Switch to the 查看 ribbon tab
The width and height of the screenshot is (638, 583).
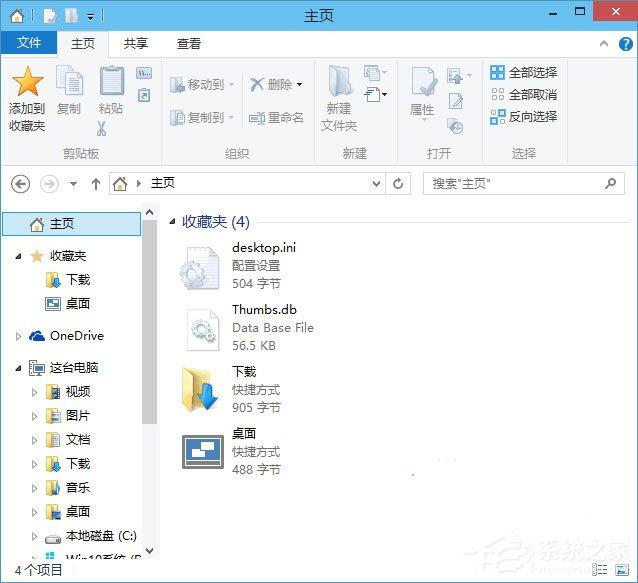click(x=189, y=44)
